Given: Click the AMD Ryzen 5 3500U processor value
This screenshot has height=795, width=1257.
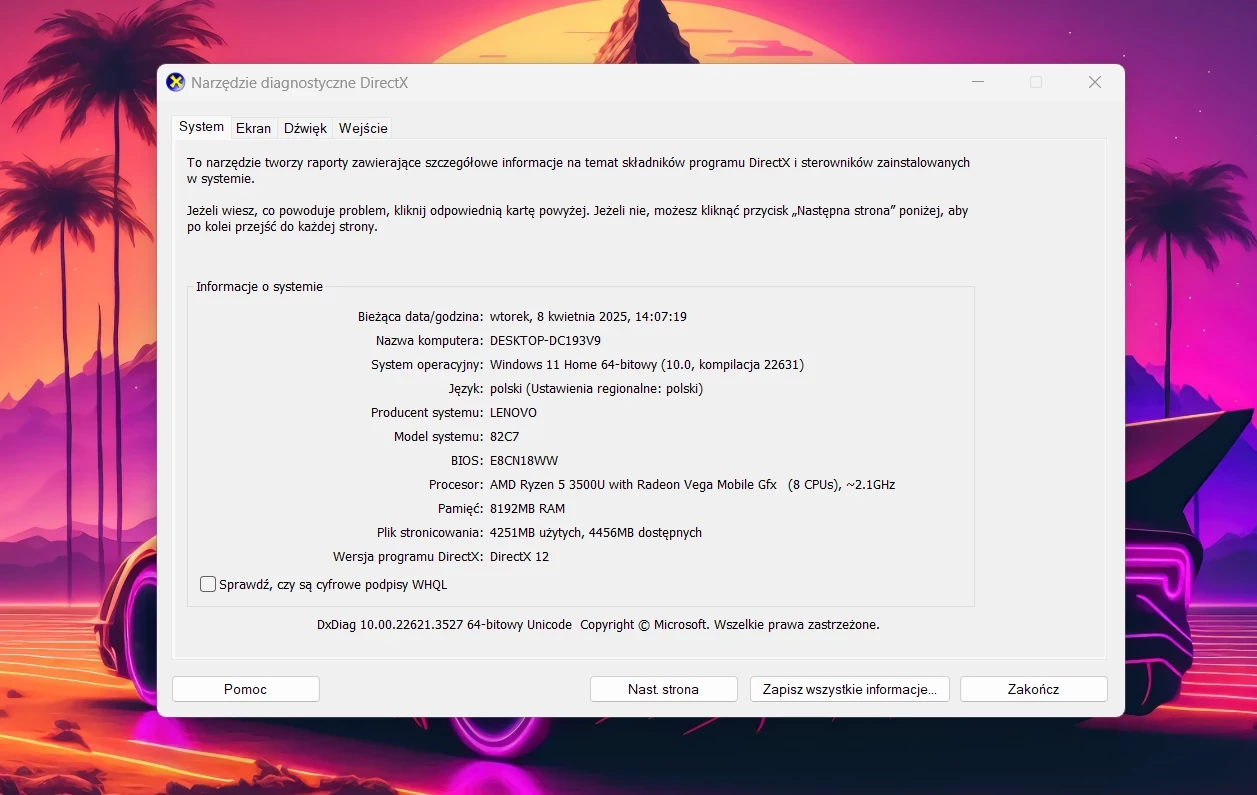Looking at the screenshot, I should point(692,485).
